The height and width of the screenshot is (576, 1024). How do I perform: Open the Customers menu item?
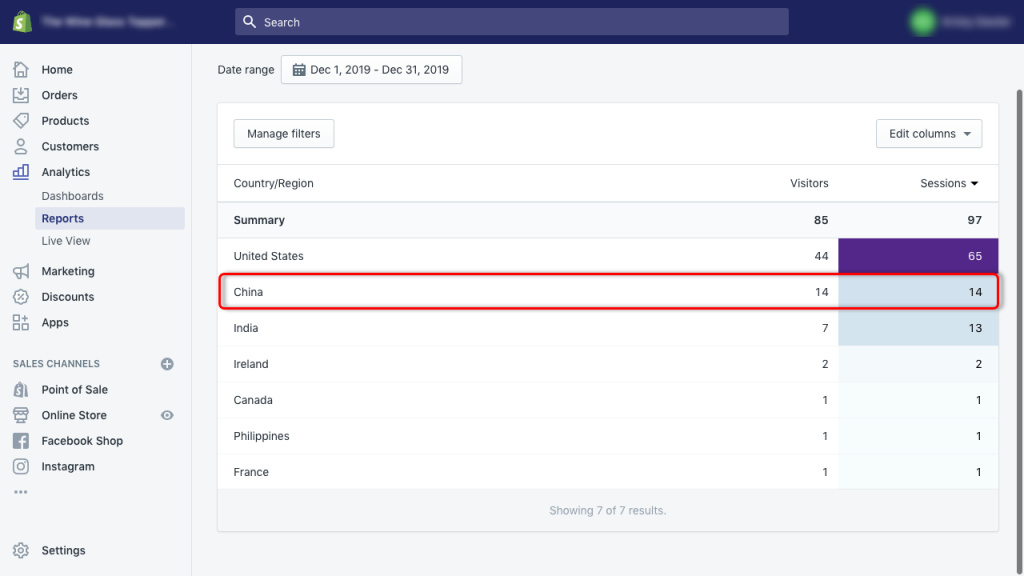coord(71,146)
